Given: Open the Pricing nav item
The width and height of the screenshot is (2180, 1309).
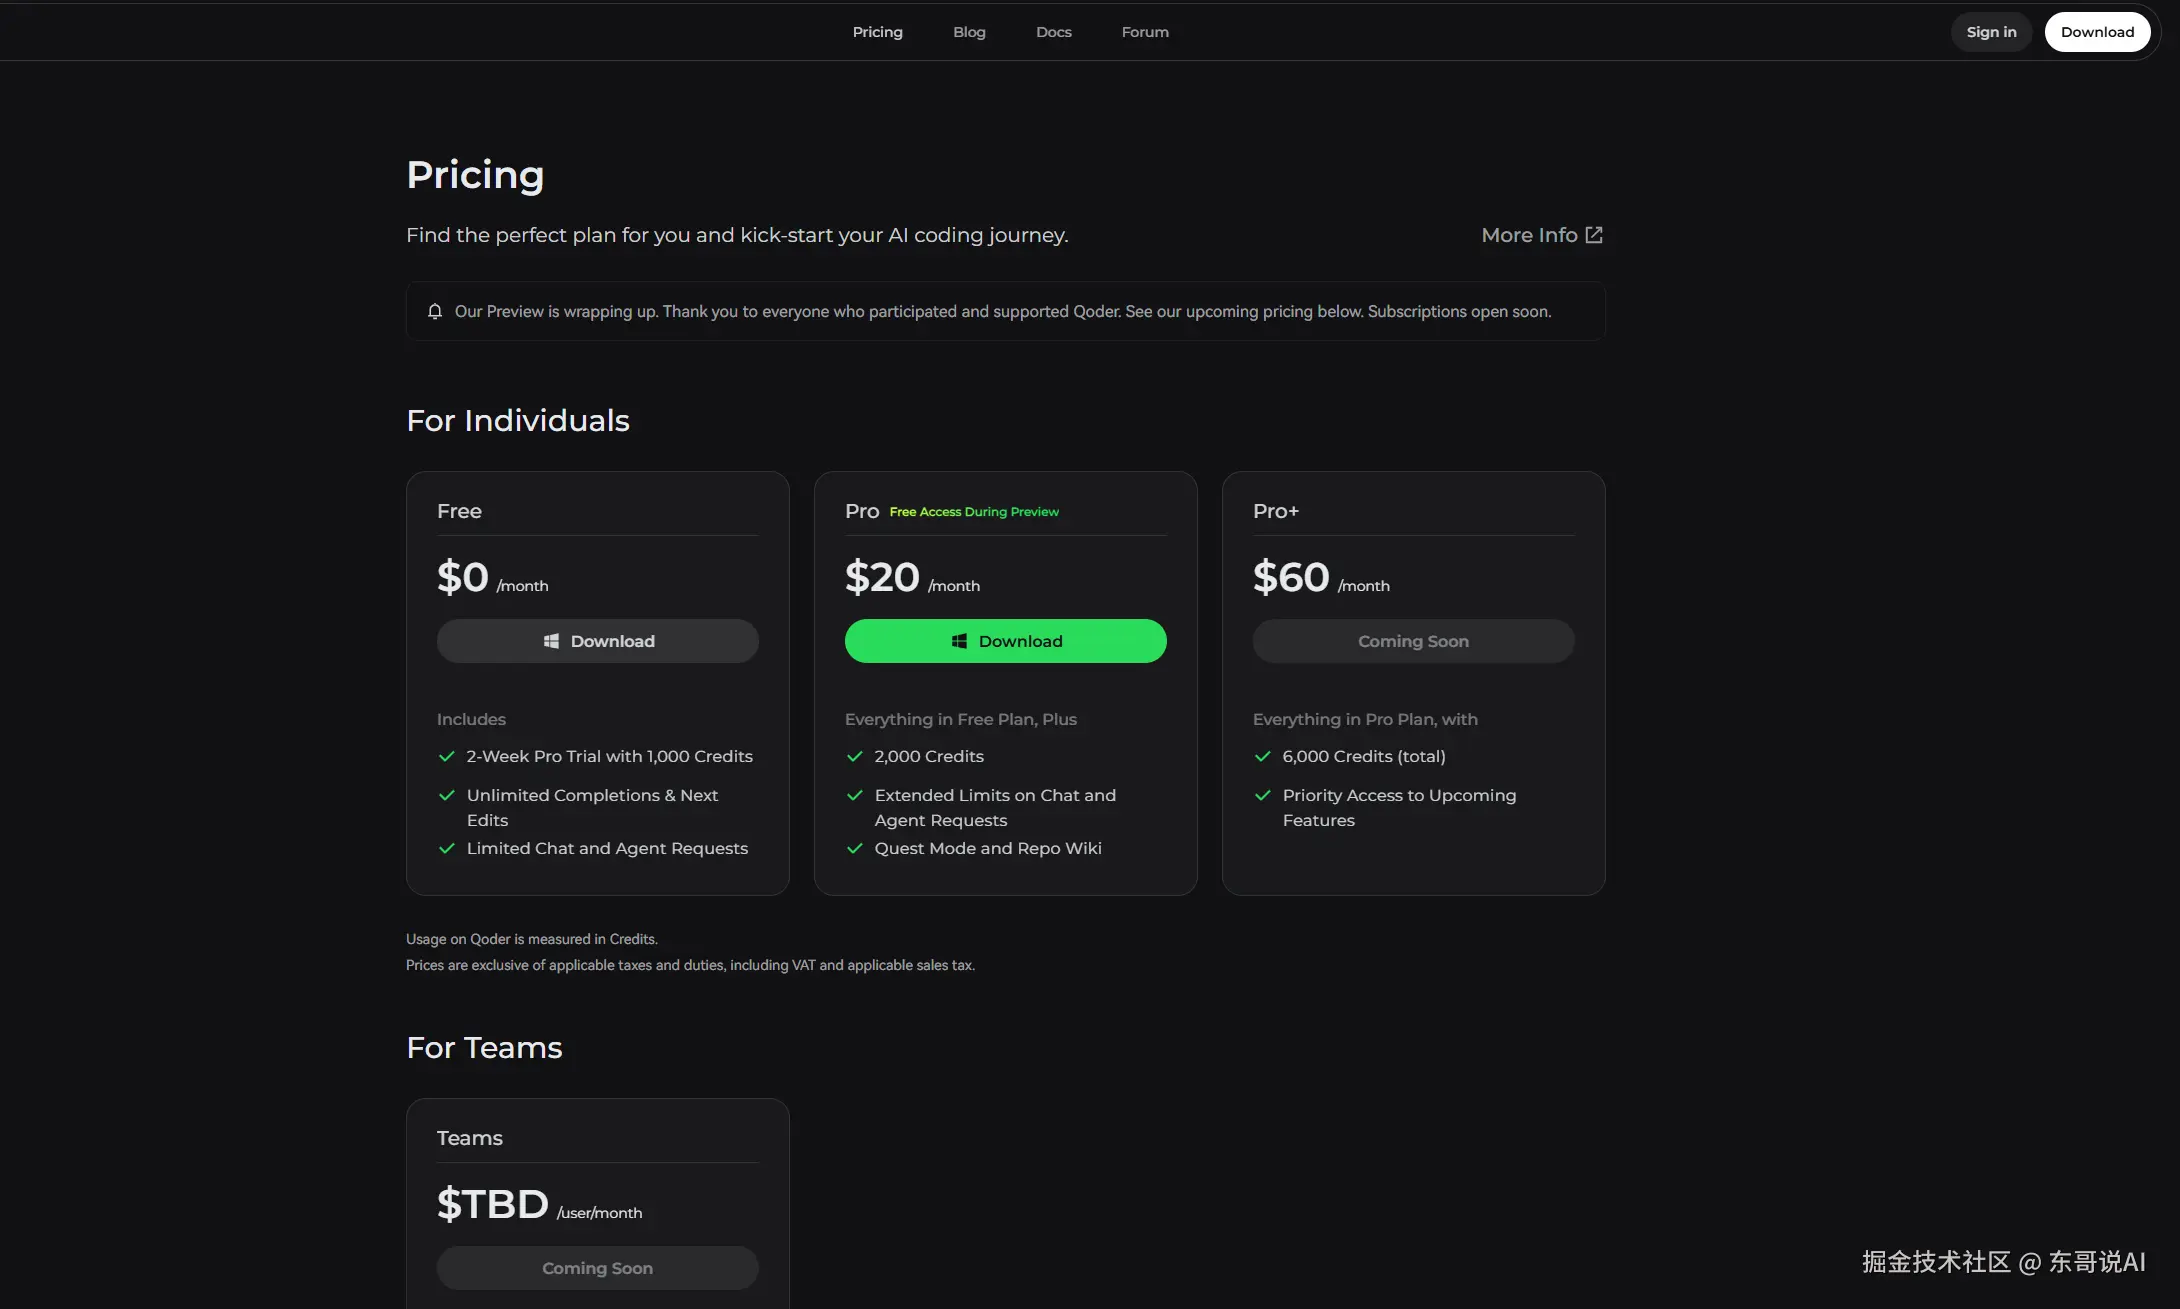Looking at the screenshot, I should (877, 32).
